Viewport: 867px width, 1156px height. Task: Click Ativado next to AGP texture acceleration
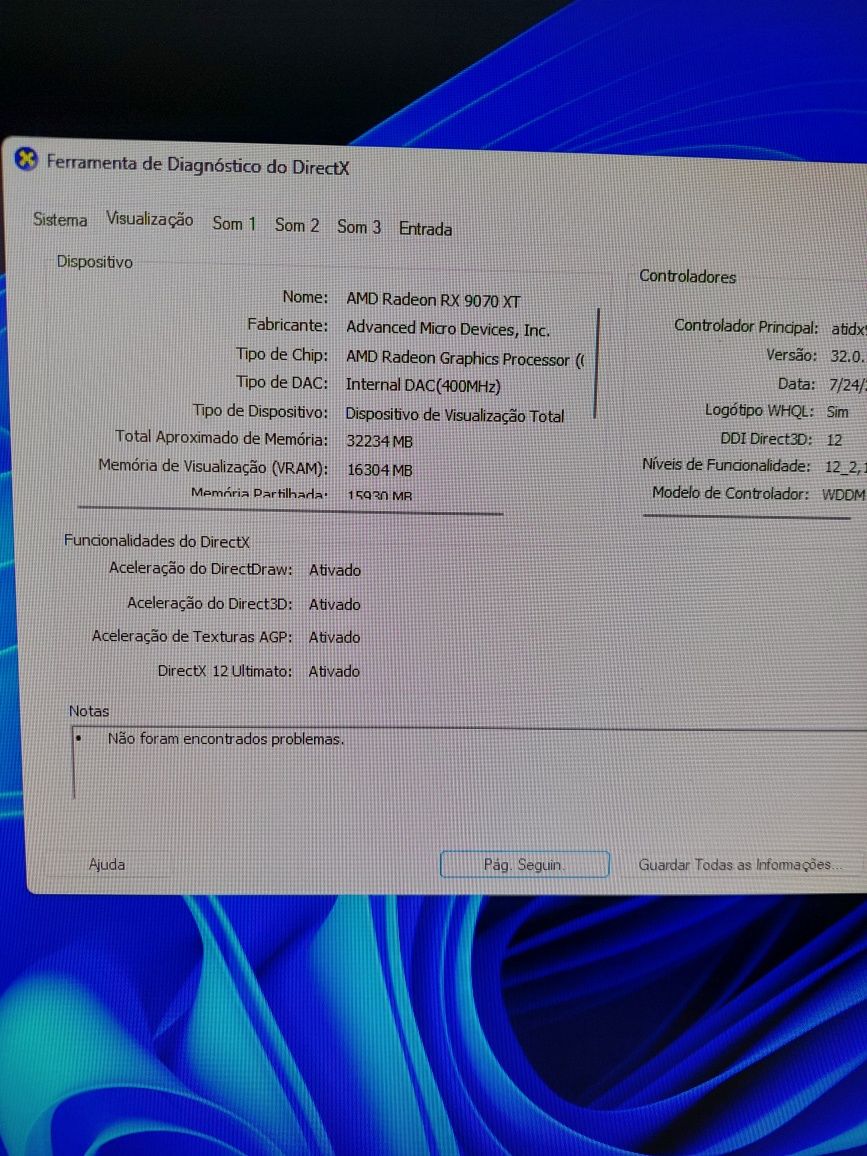(x=335, y=638)
